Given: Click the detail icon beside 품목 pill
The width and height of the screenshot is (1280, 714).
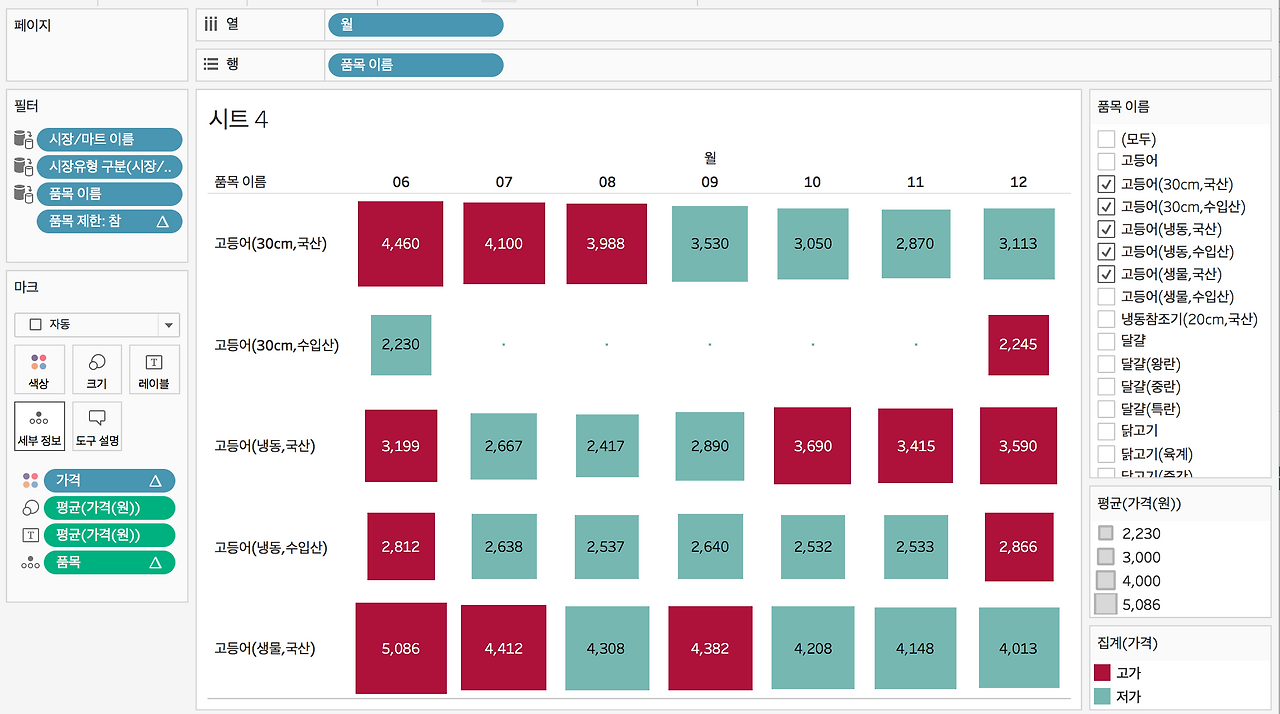Looking at the screenshot, I should coord(30,563).
